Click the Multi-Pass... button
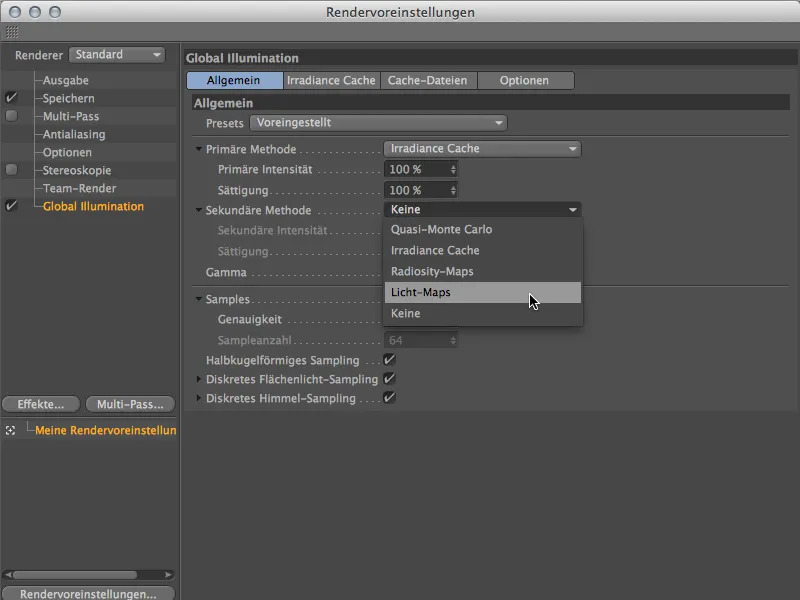 (130, 404)
